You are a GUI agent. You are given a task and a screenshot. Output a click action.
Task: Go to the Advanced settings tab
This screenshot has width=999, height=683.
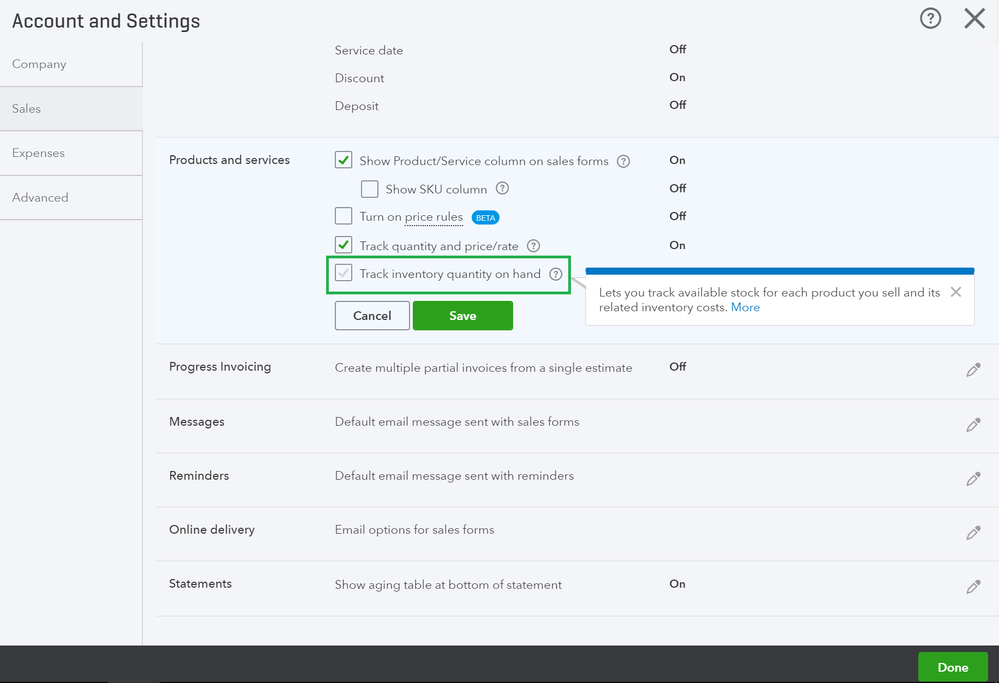point(40,198)
